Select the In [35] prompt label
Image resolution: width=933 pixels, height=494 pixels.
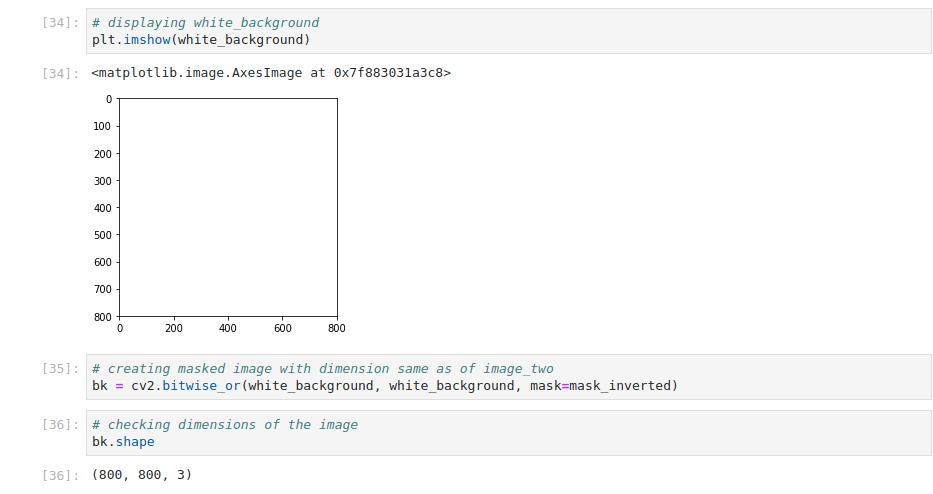[60, 368]
